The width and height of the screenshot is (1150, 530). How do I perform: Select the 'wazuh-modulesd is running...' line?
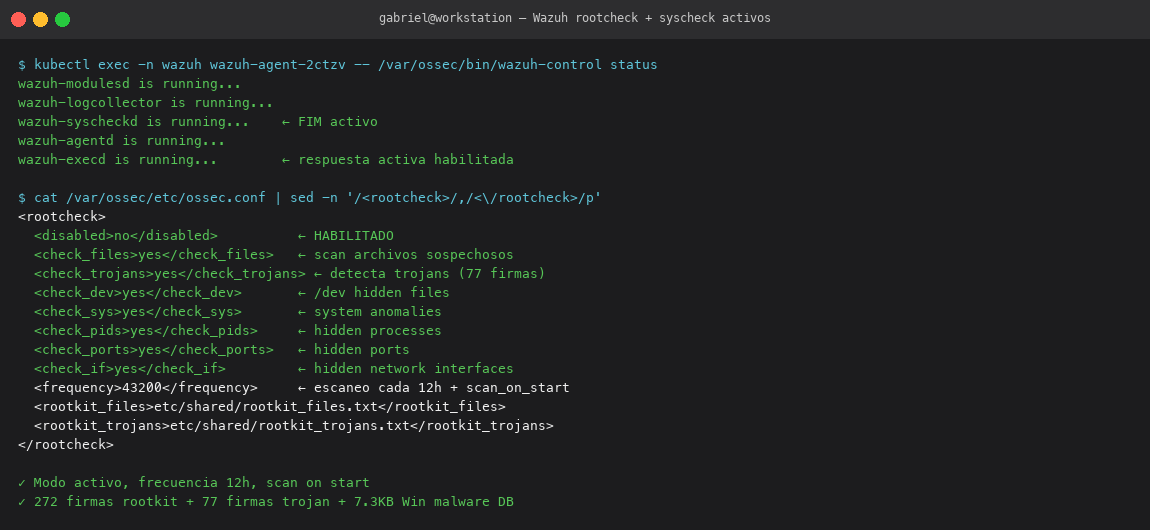[x=130, y=84]
